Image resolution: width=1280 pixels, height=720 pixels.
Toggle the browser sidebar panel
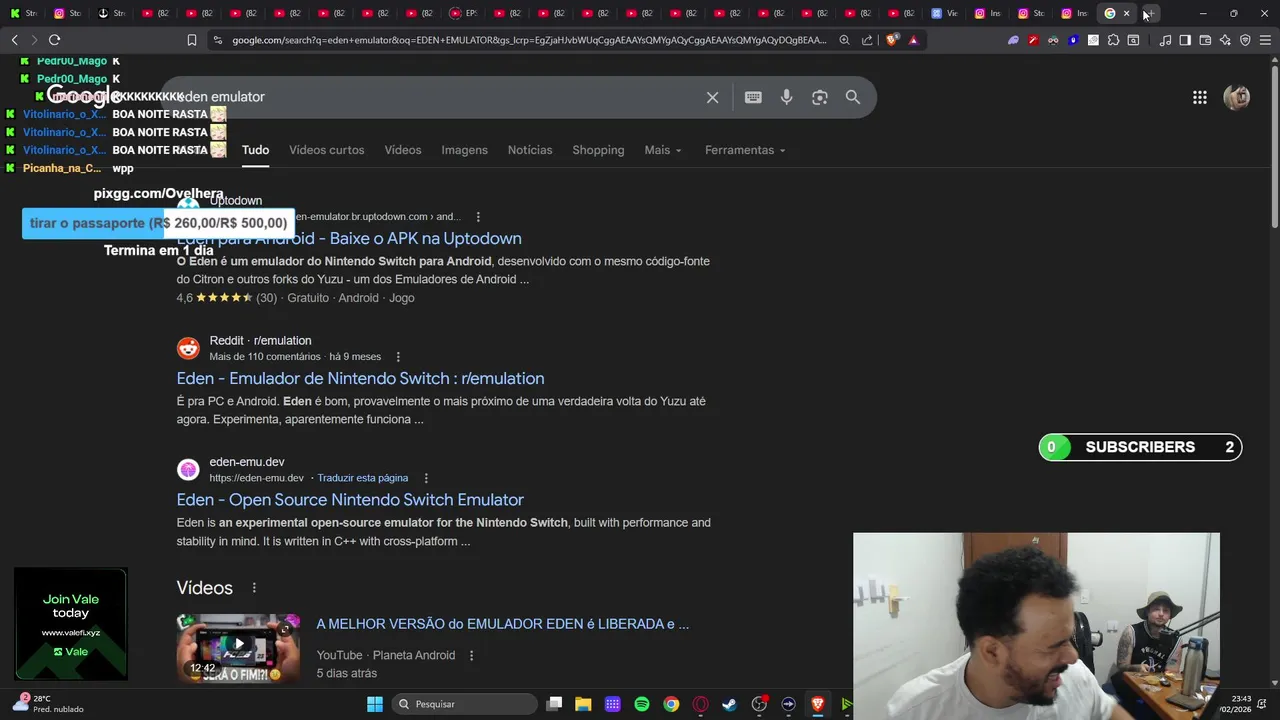point(1185,40)
